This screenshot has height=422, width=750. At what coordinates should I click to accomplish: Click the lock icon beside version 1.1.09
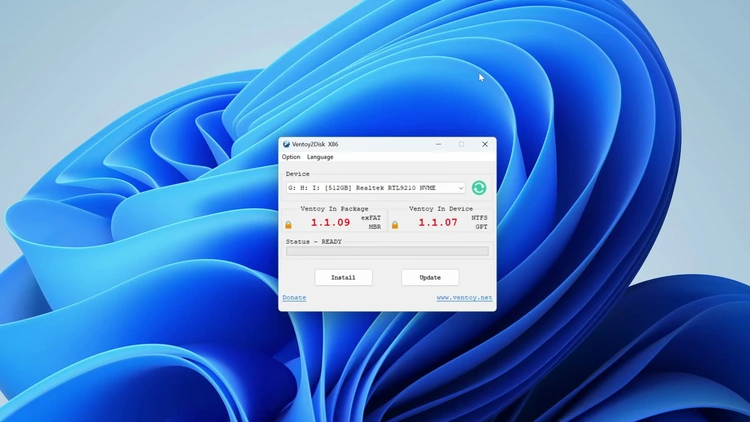point(288,224)
